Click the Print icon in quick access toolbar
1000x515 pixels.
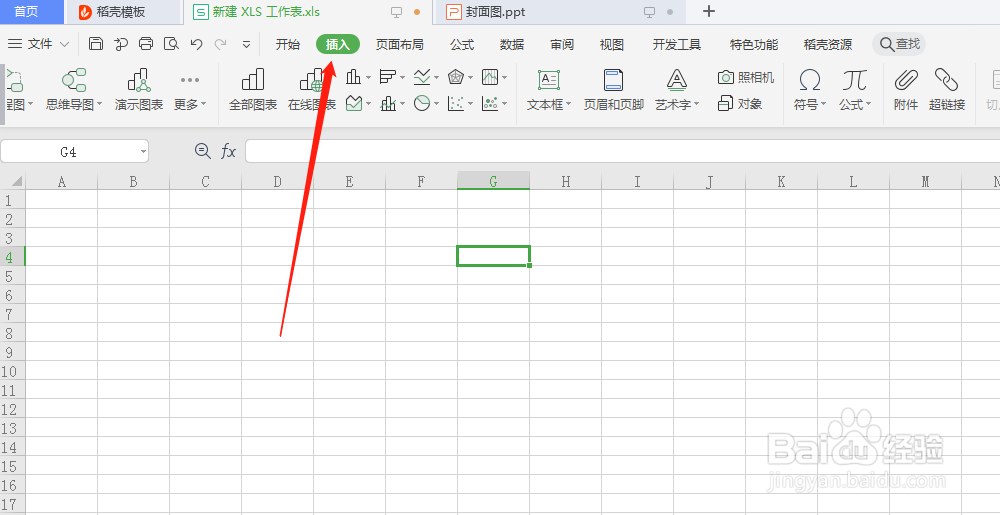(x=146, y=44)
